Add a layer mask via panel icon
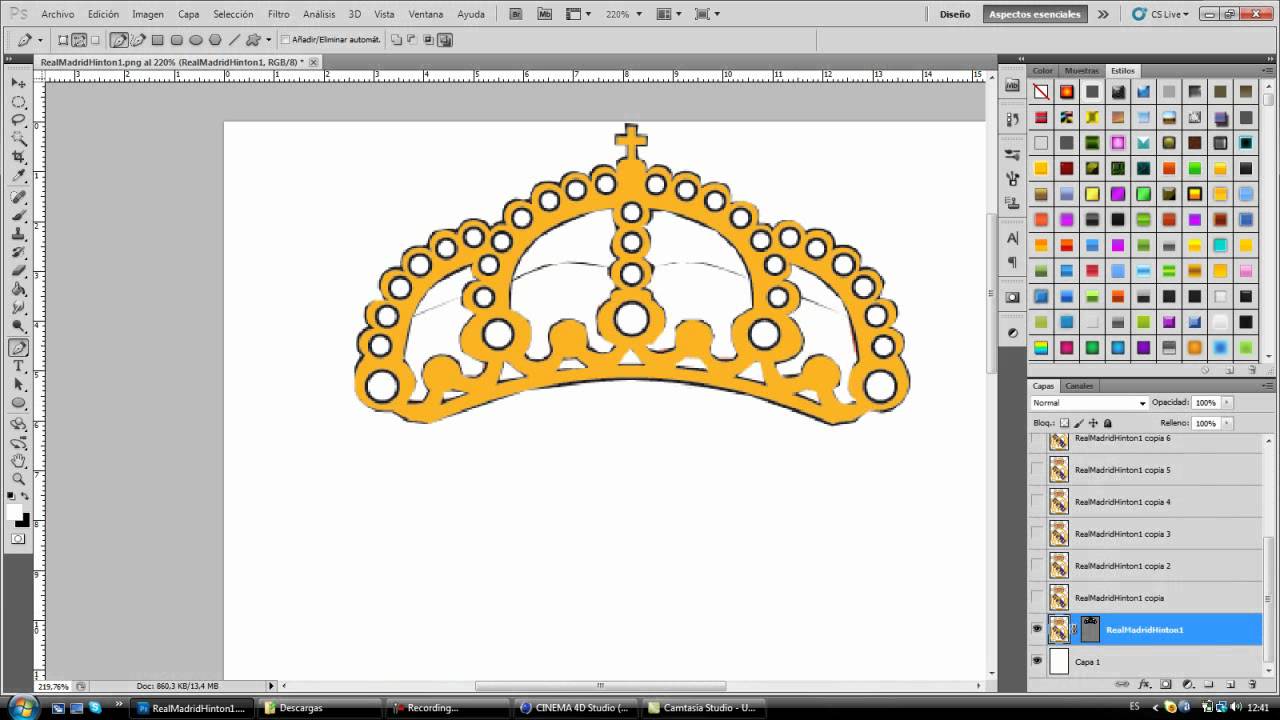This screenshot has height=720, width=1280. coord(1166,684)
